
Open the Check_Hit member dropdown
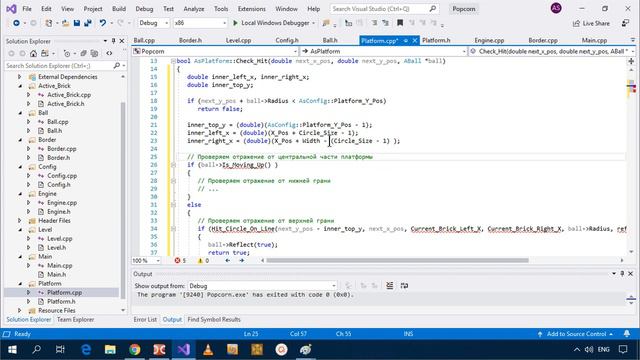coord(552,51)
